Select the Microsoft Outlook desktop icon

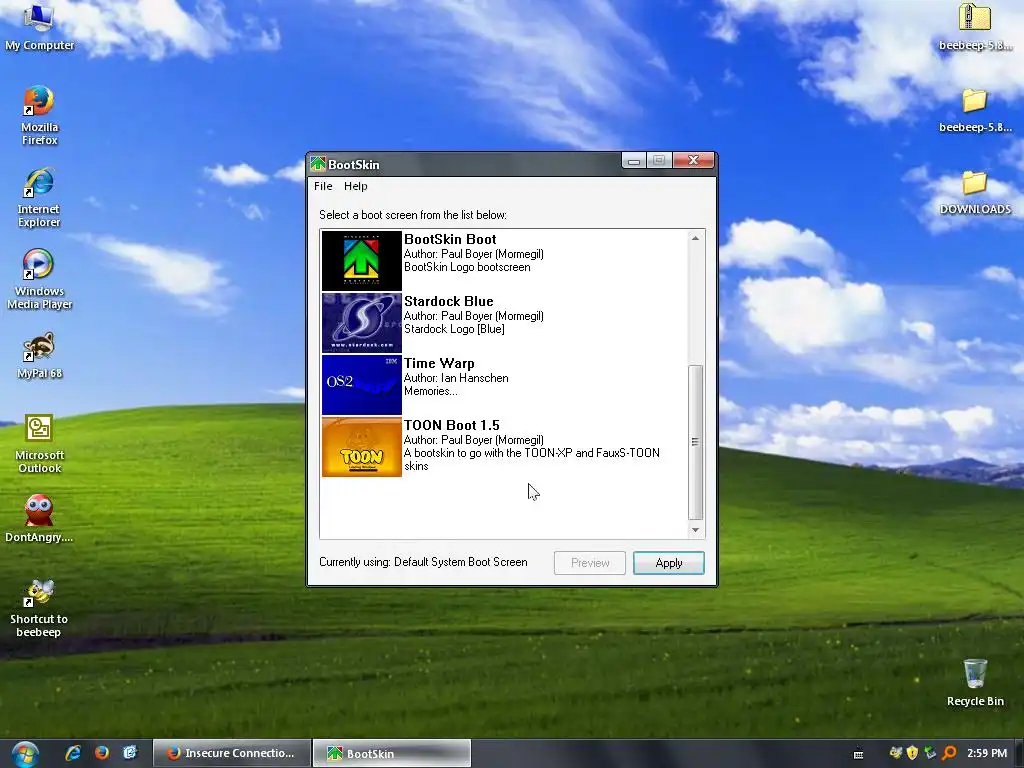[x=39, y=444]
